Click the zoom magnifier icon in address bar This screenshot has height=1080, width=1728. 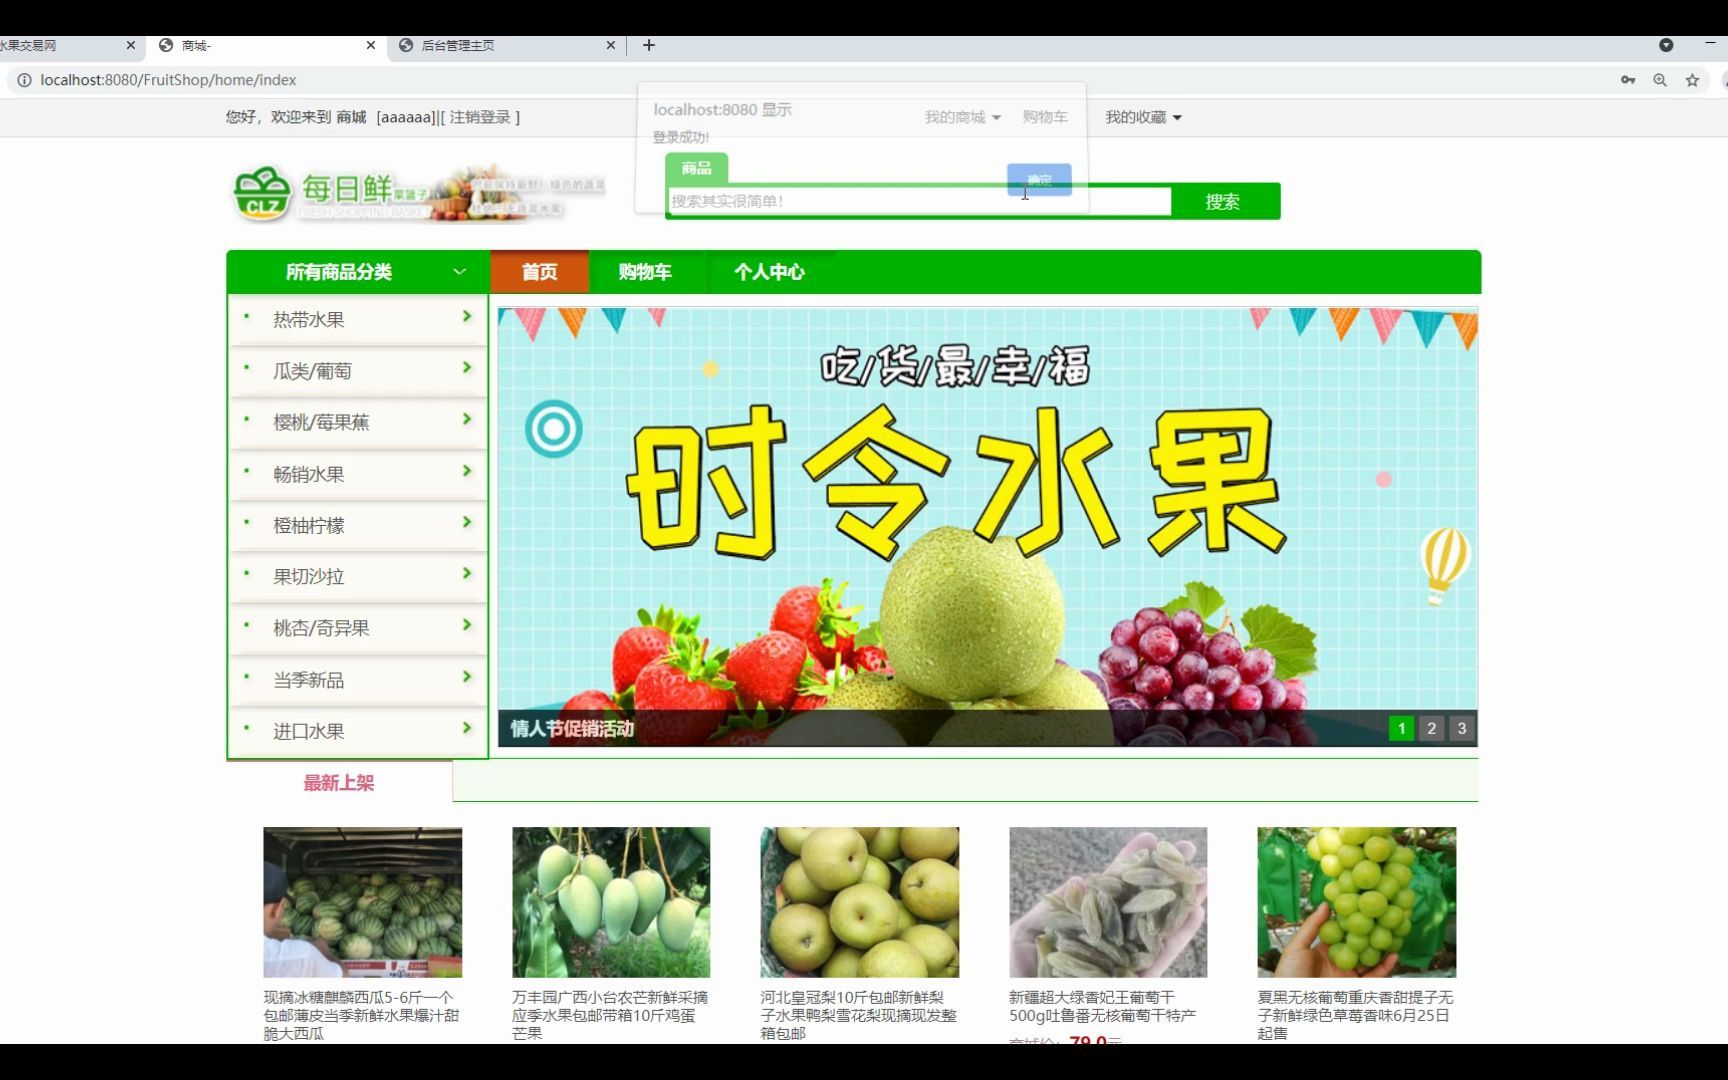pyautogui.click(x=1660, y=80)
